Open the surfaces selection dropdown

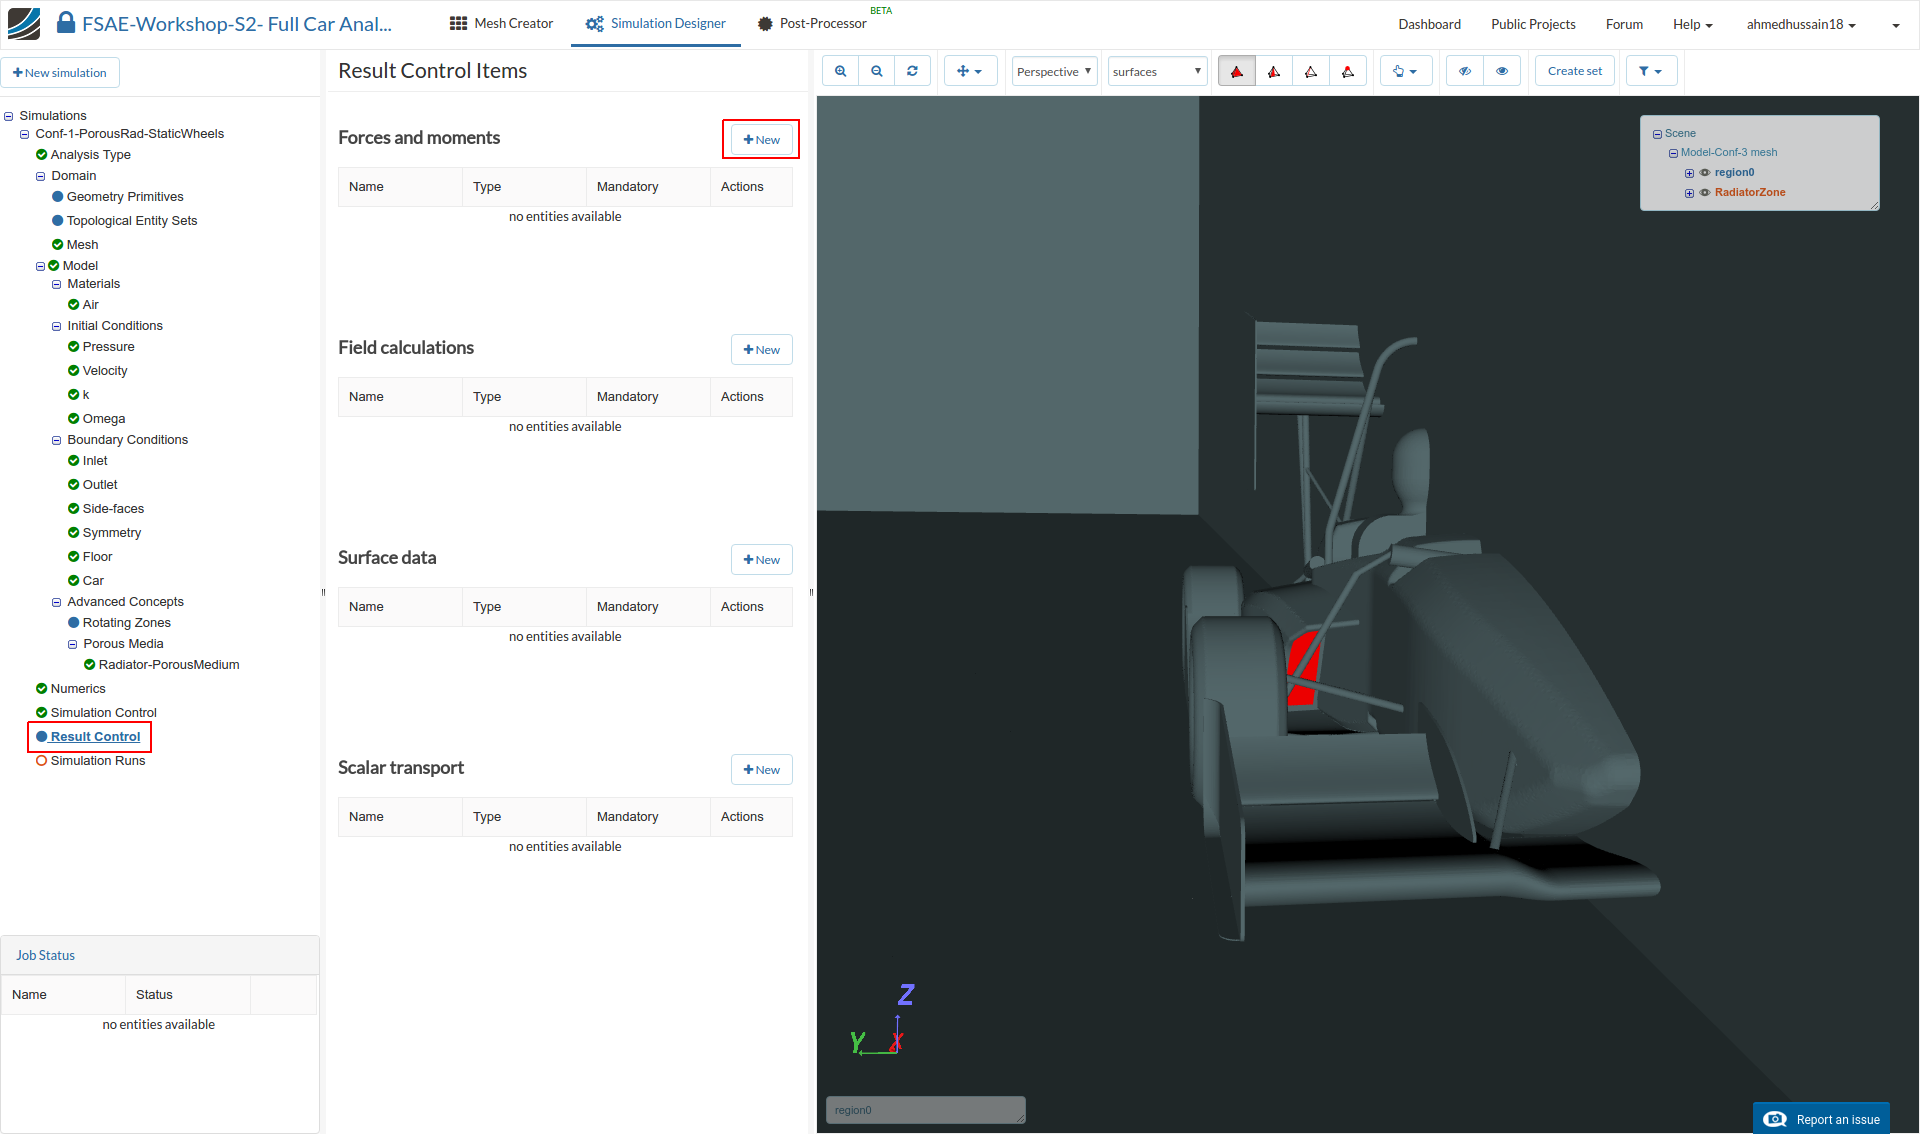click(x=1156, y=71)
